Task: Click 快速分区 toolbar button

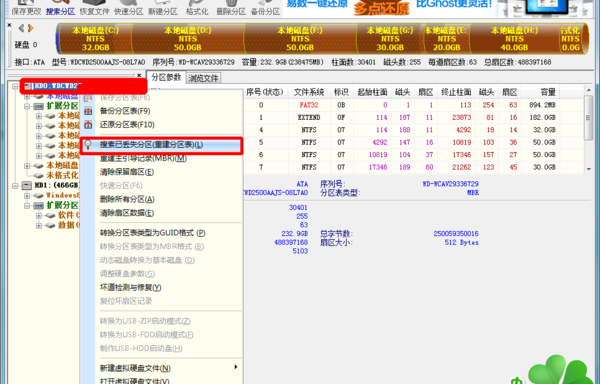Action: (129, 8)
